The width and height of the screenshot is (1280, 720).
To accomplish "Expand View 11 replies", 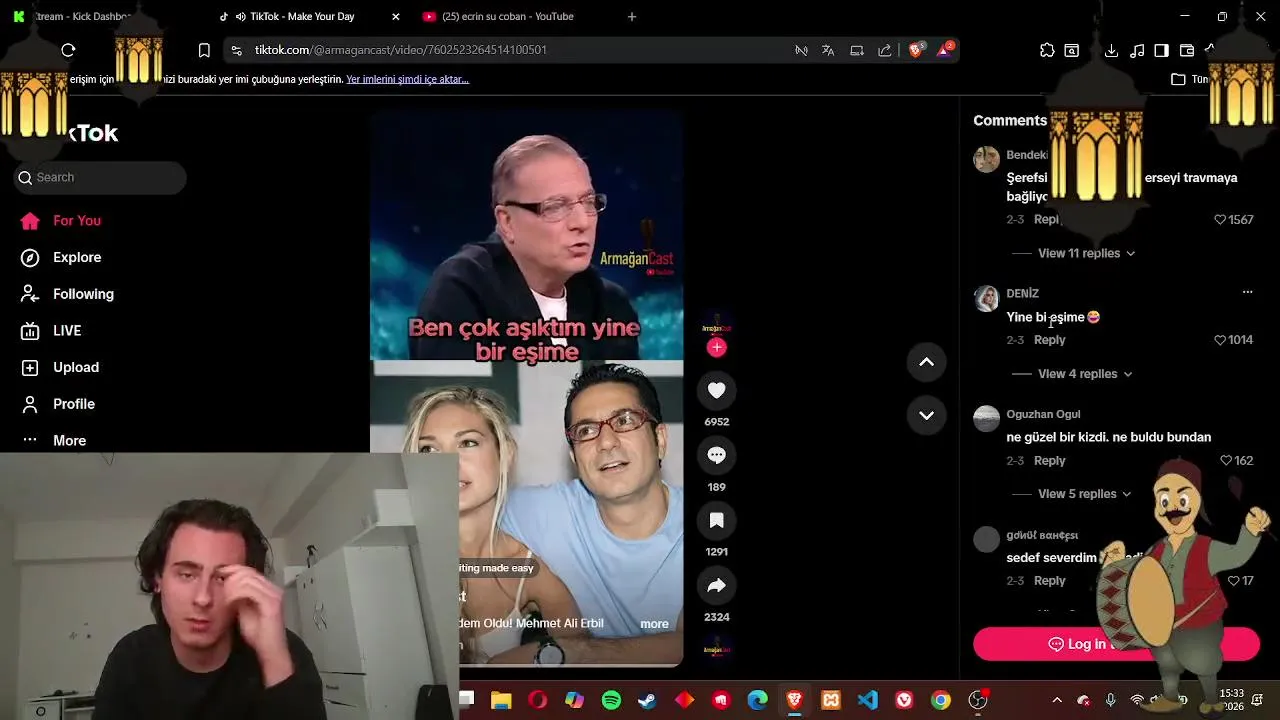I will (x=1086, y=253).
